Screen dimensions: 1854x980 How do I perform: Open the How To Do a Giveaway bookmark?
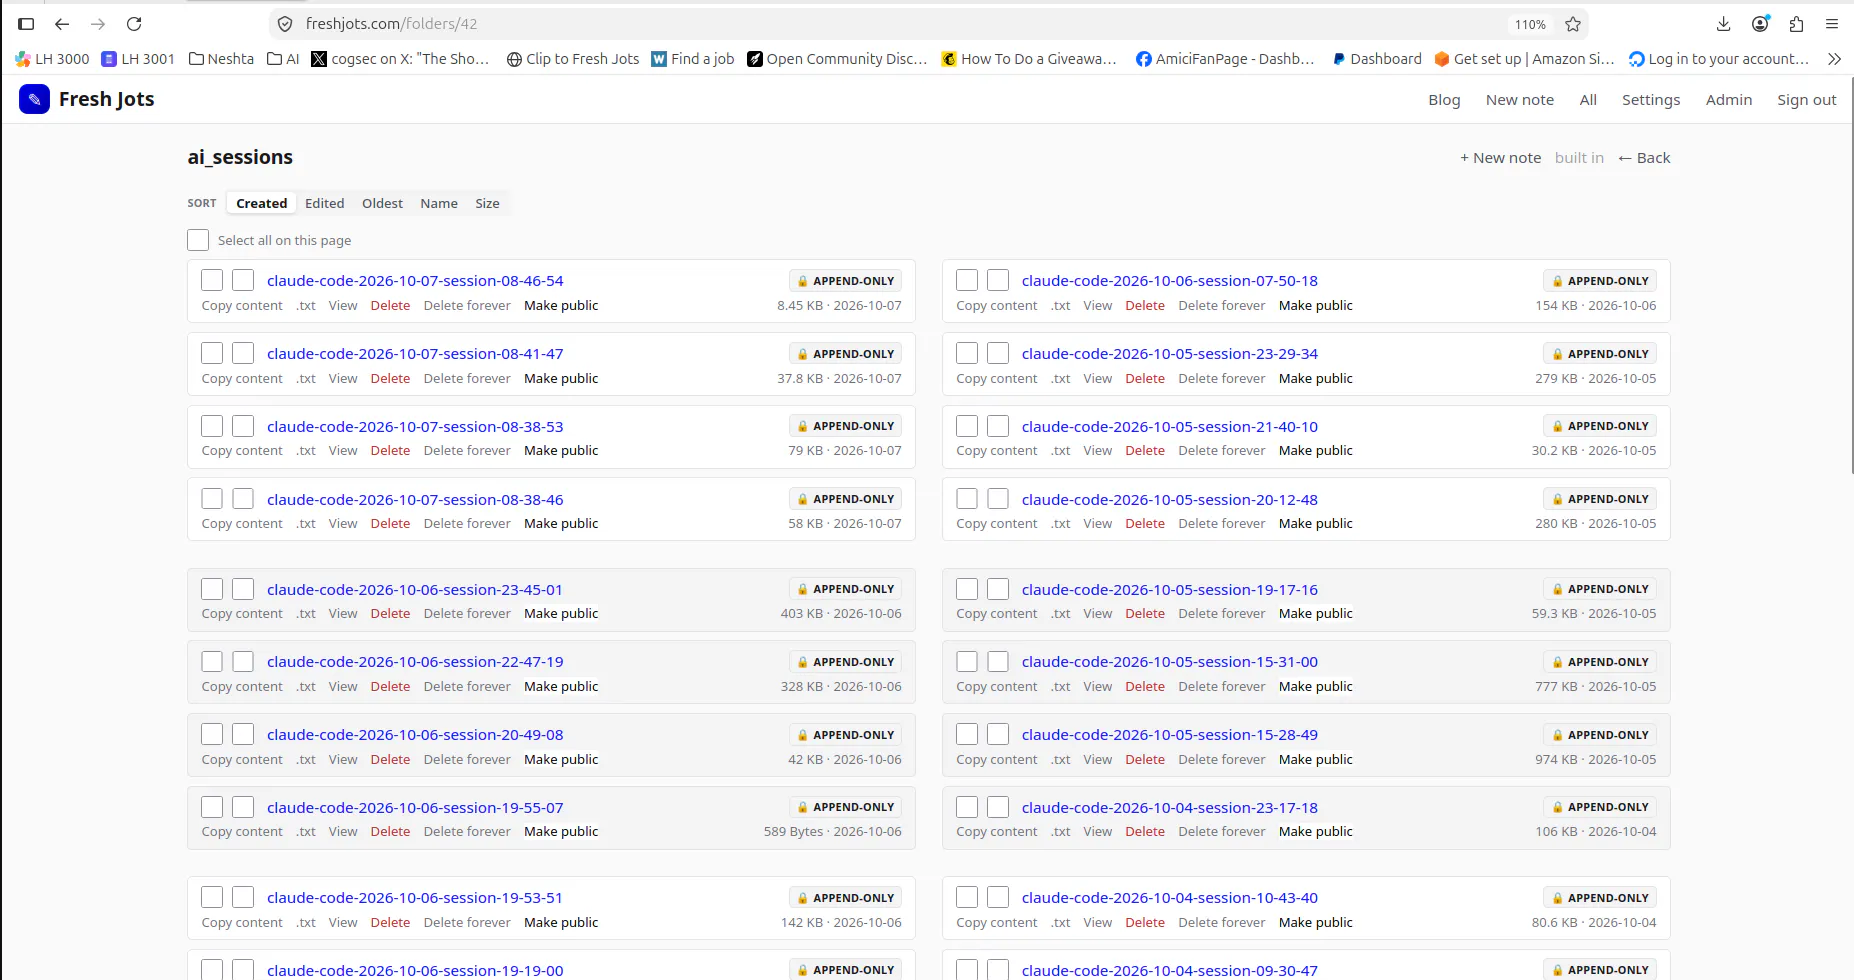[1029, 59]
